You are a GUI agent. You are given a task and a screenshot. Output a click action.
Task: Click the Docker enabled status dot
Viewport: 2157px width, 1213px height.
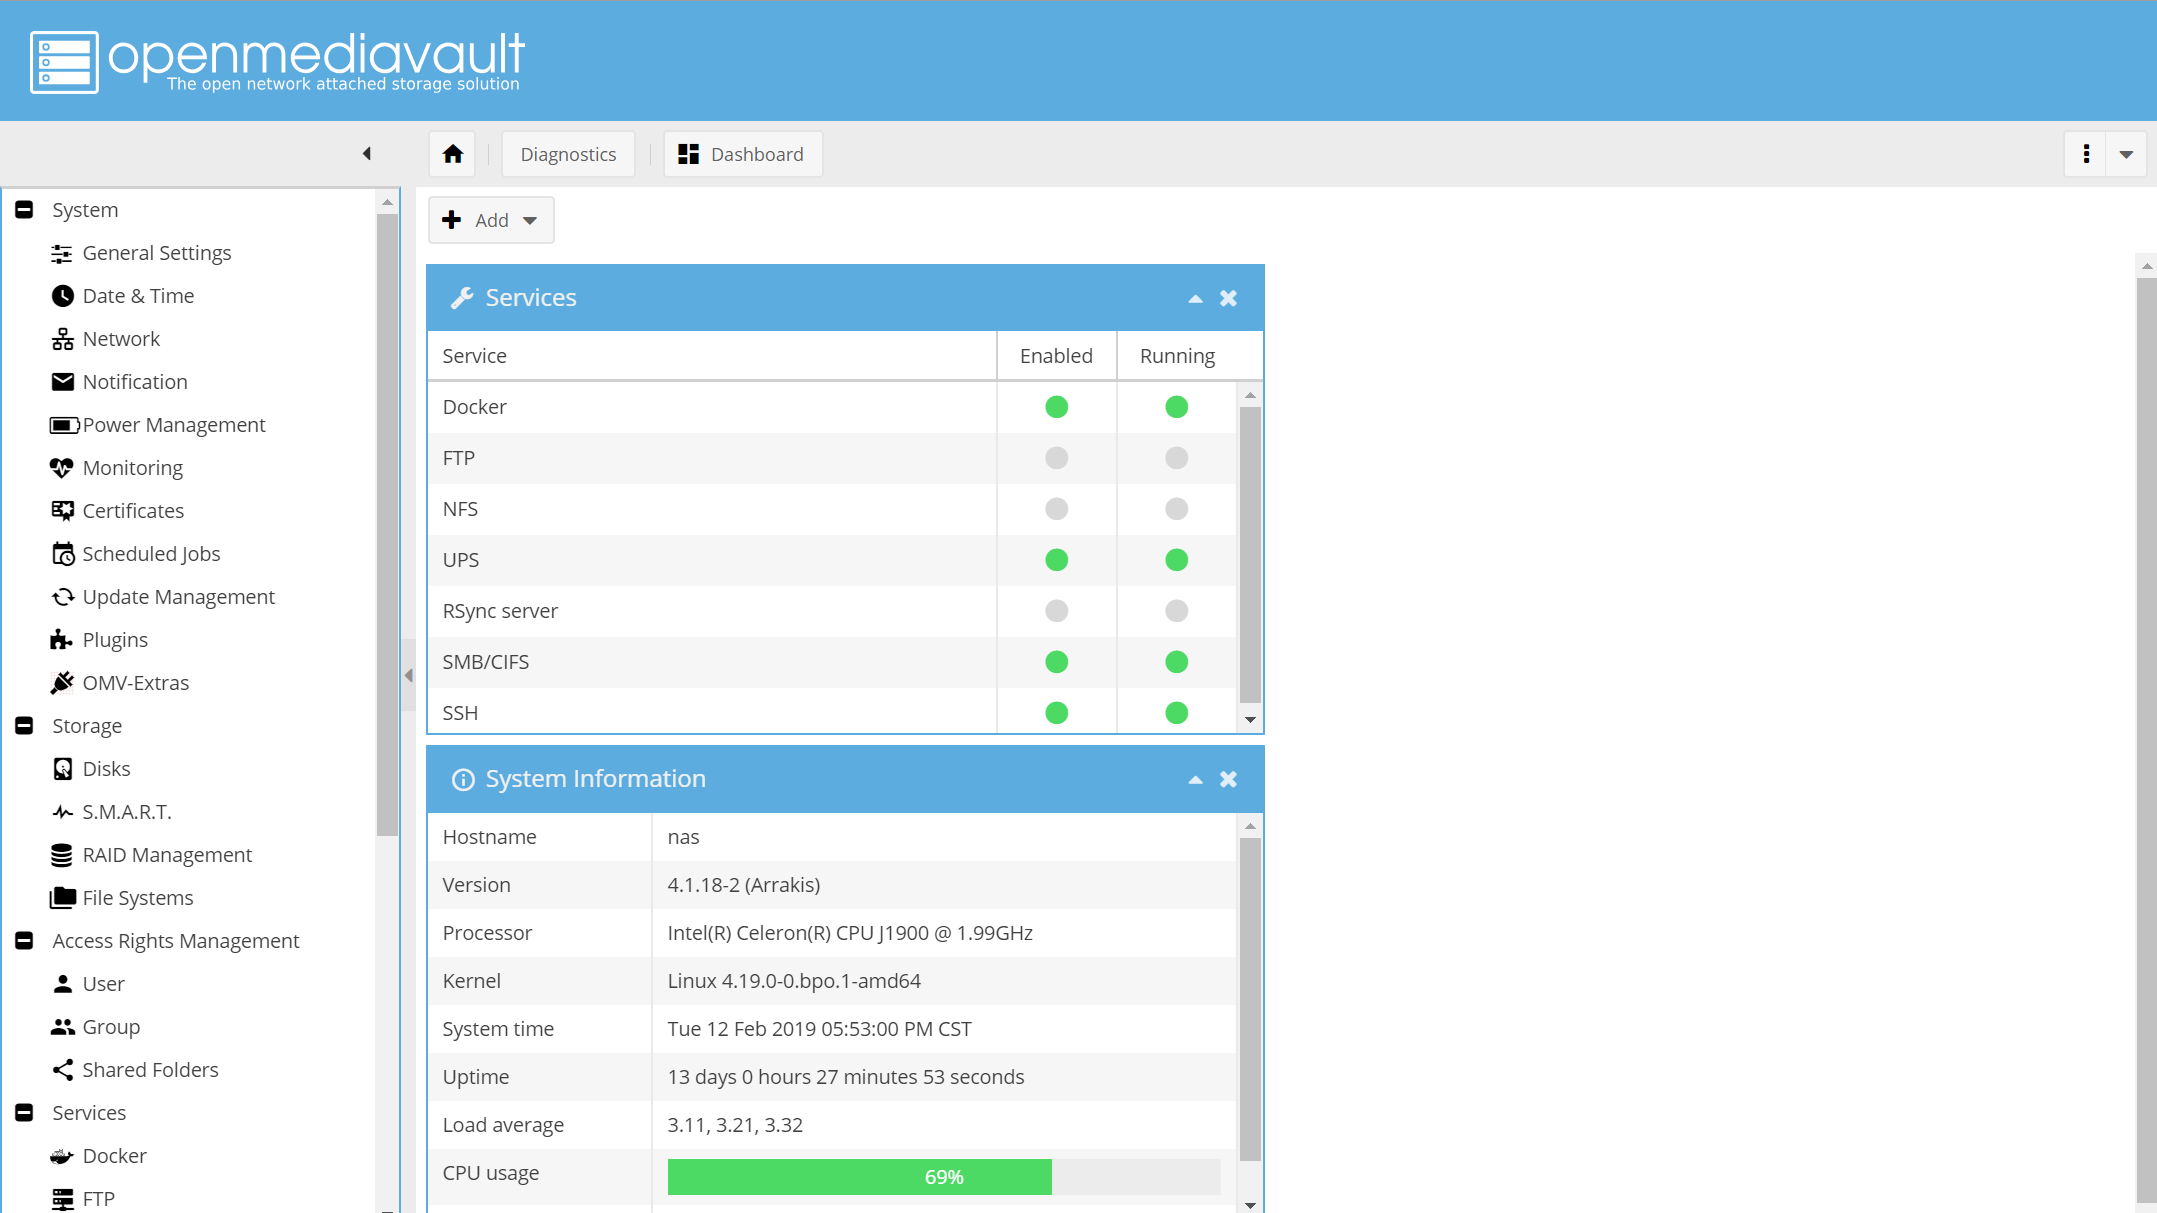tap(1056, 407)
